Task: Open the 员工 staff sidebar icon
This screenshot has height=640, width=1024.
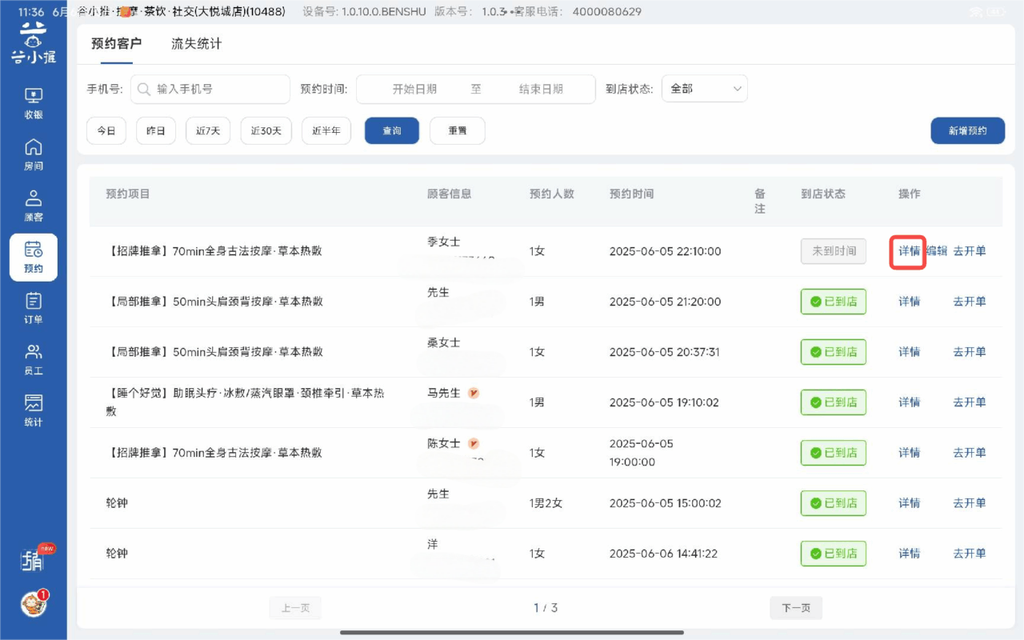Action: pyautogui.click(x=33, y=360)
